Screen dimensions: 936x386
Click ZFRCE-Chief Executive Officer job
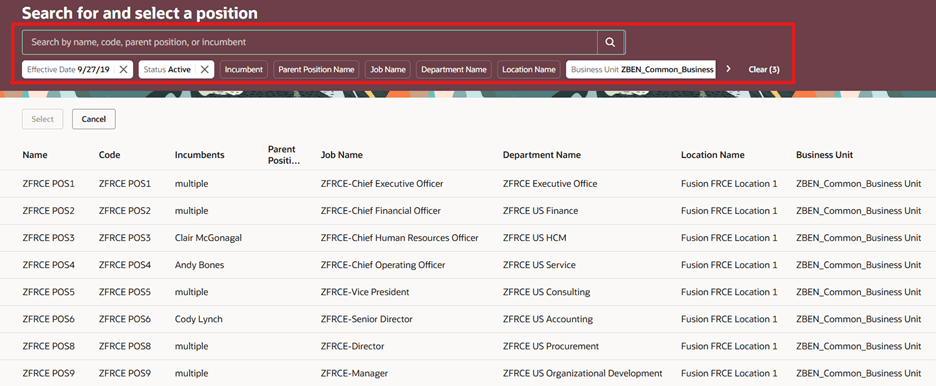tap(382, 184)
